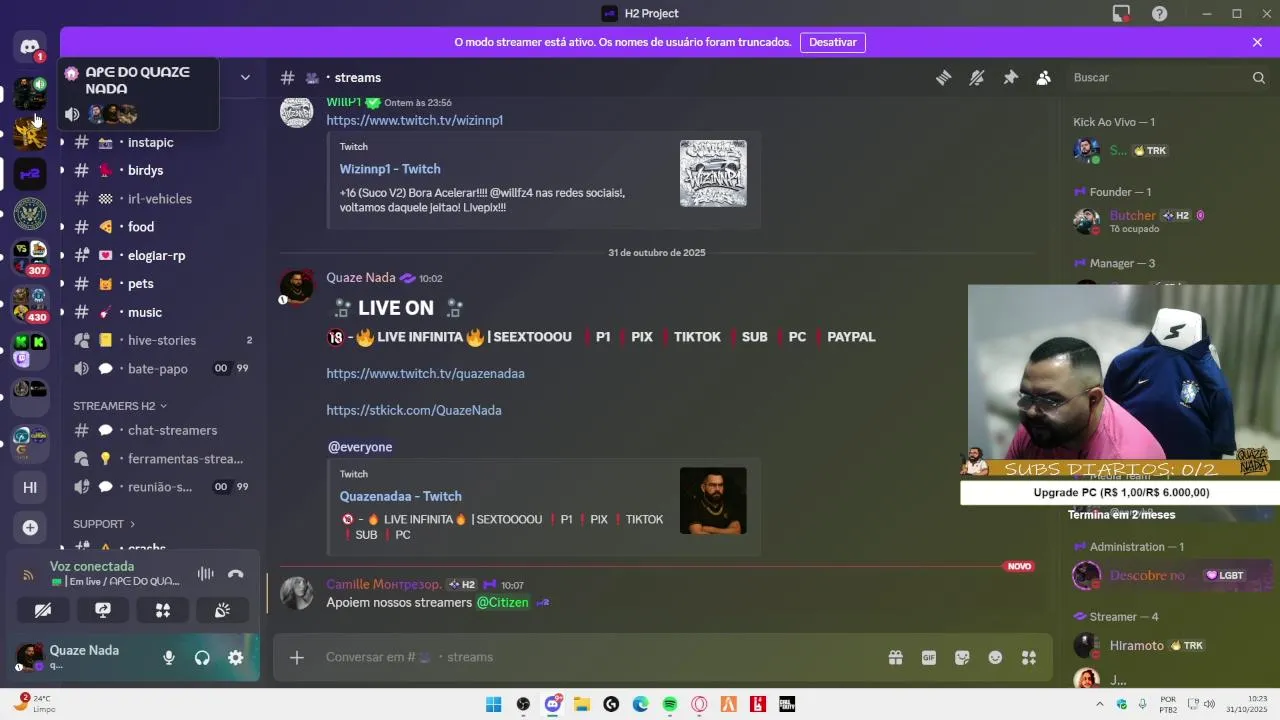Expand the server name dropdown chevron

click(x=245, y=77)
